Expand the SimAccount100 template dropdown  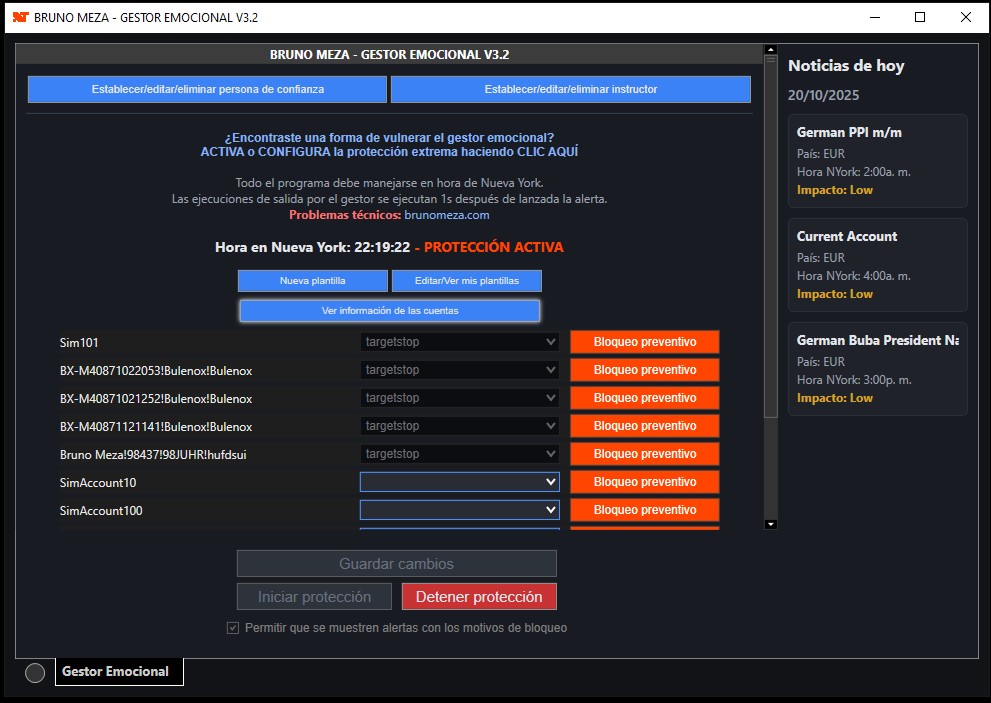(459, 510)
